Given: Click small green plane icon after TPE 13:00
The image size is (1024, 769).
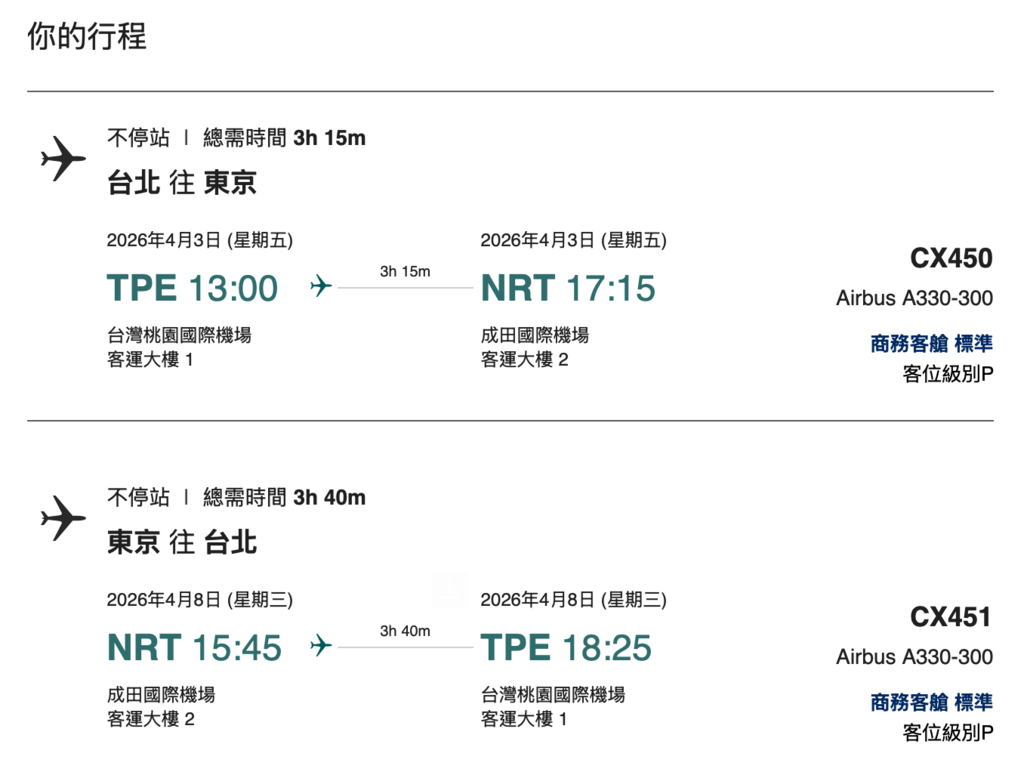Looking at the screenshot, I should pyautogui.click(x=321, y=288).
